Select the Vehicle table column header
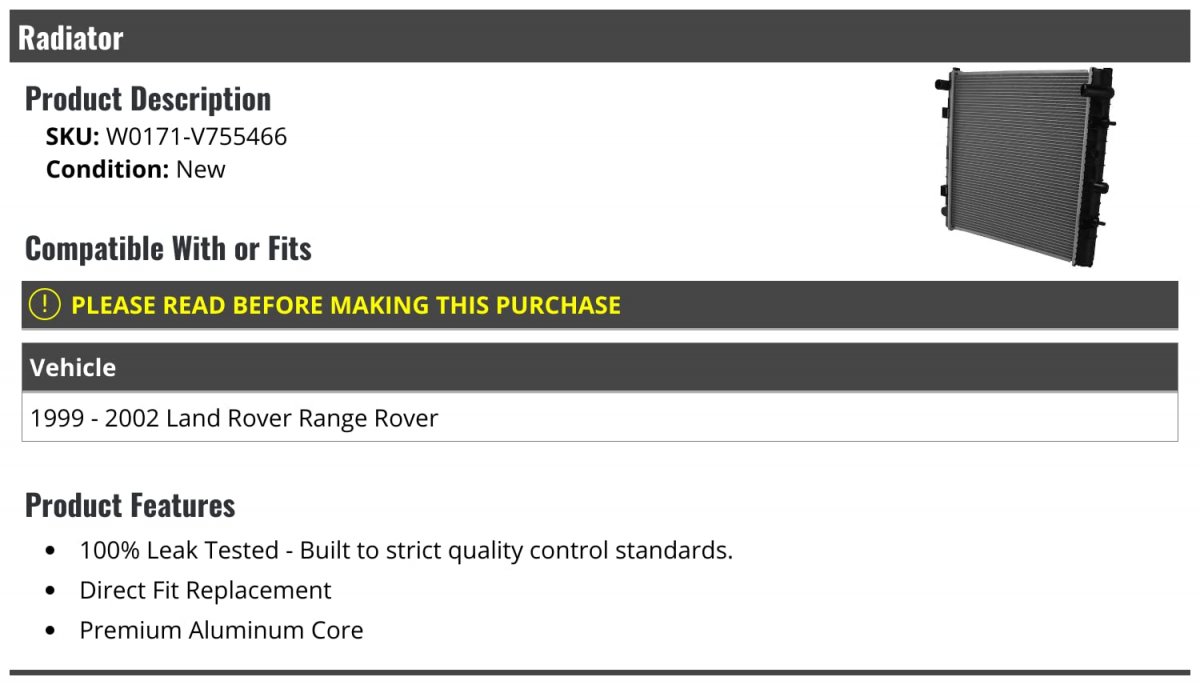The height and width of the screenshot is (685, 1200). (600, 367)
